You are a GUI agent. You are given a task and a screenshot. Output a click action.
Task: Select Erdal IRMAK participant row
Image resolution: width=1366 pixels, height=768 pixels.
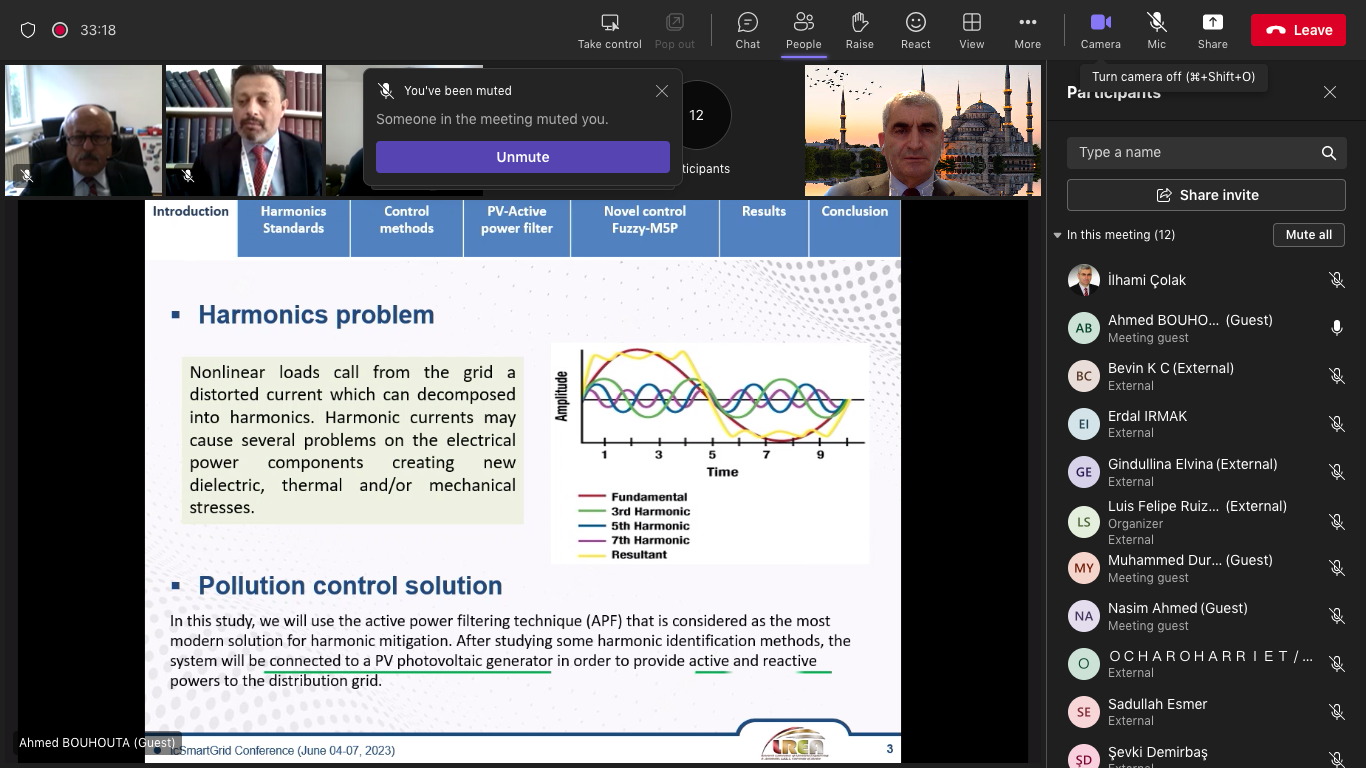pos(1206,424)
